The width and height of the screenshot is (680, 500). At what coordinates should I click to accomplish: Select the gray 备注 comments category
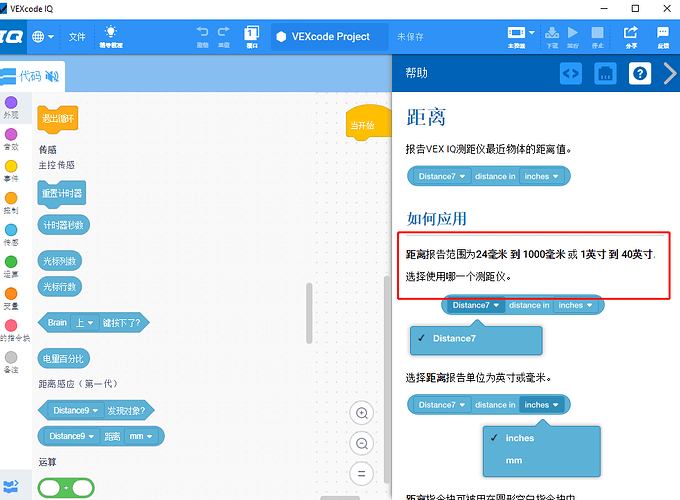click(x=11, y=363)
